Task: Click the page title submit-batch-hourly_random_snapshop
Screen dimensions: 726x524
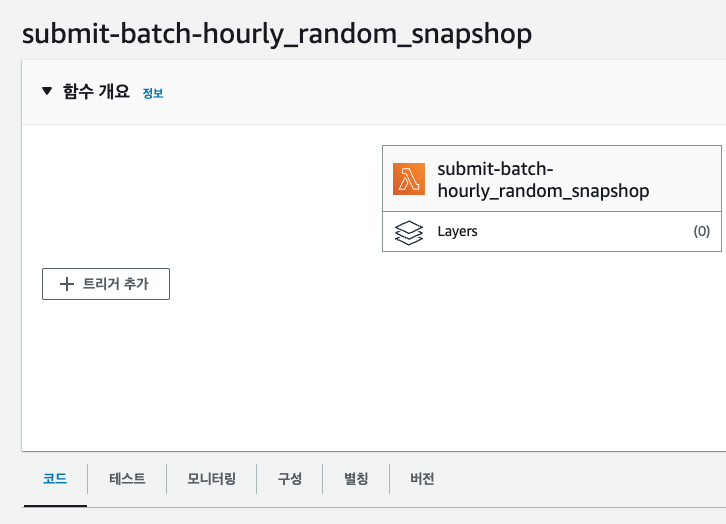Action: tap(276, 33)
